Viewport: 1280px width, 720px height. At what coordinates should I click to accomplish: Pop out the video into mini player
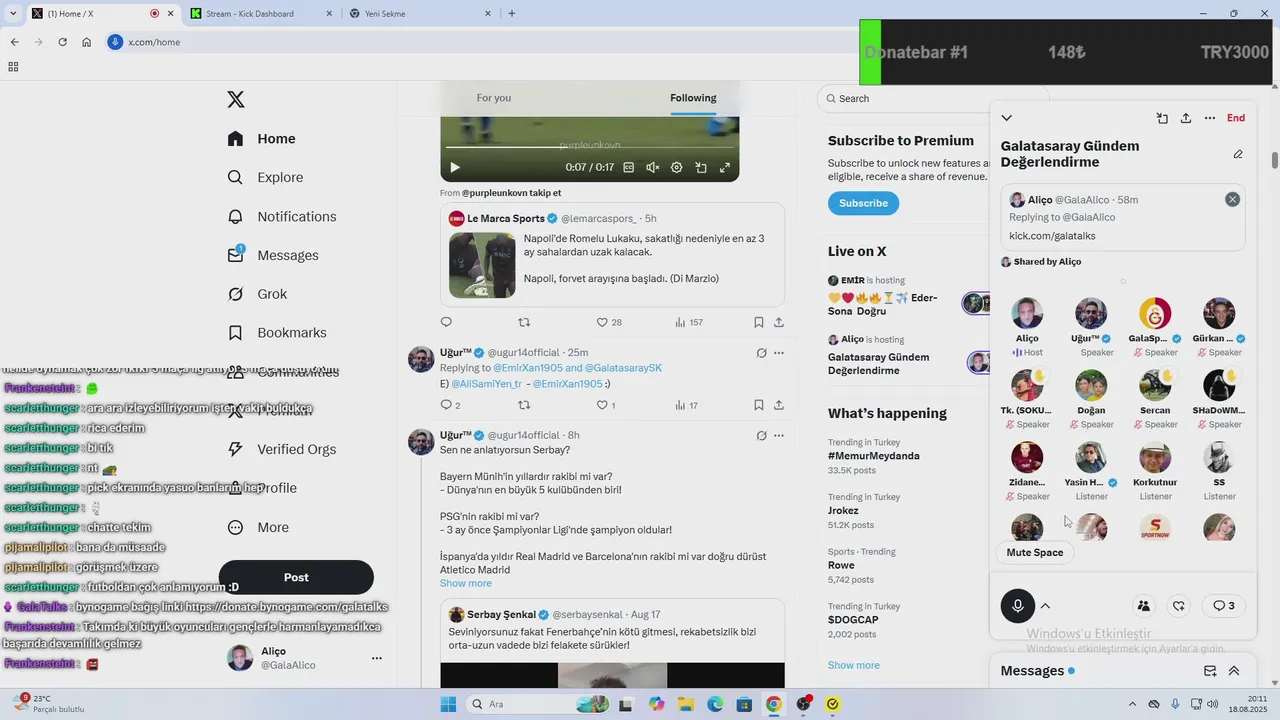pos(701,168)
